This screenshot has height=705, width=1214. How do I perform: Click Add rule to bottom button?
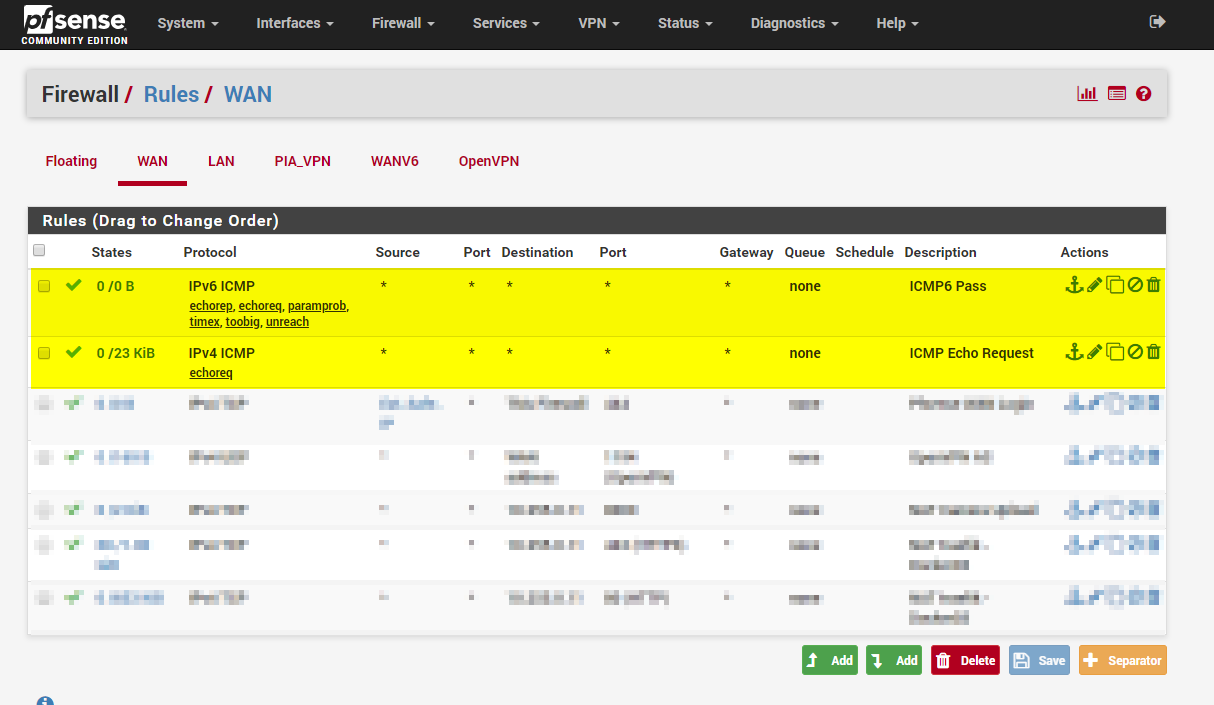(x=894, y=660)
